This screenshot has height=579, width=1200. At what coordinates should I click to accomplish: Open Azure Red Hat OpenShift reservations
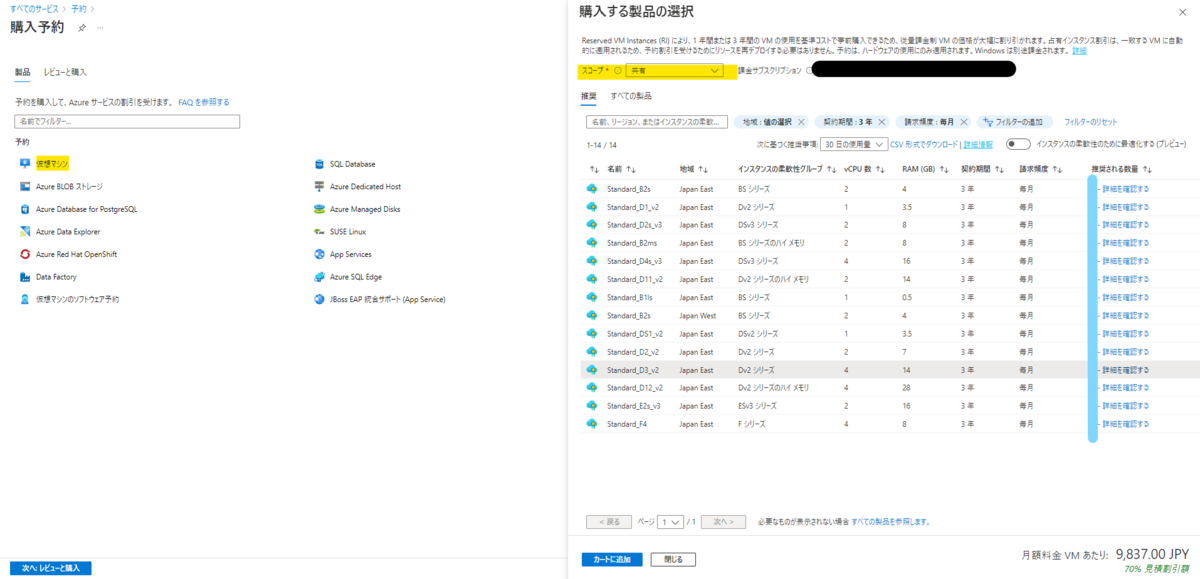(x=27, y=254)
